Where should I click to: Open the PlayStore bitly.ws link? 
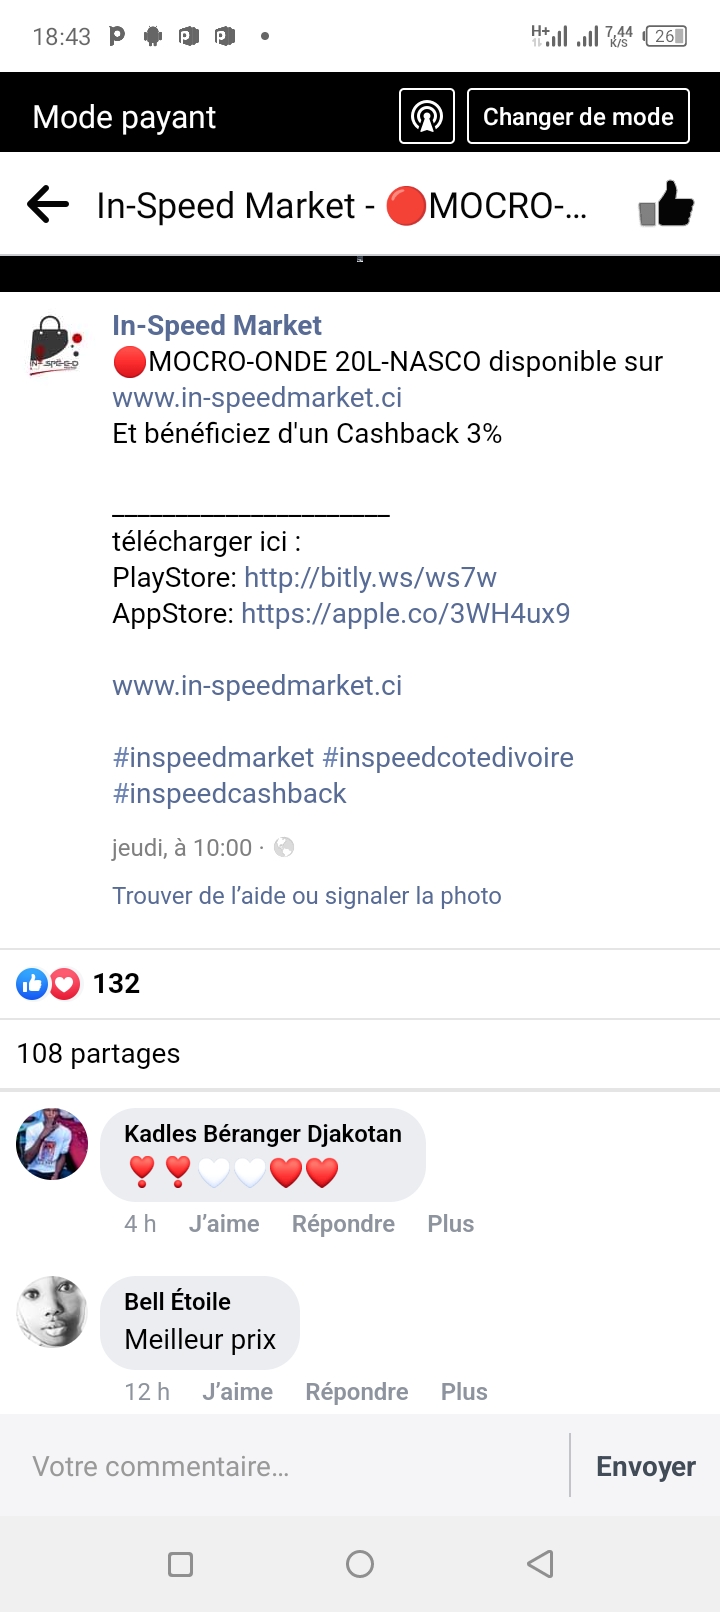(370, 578)
